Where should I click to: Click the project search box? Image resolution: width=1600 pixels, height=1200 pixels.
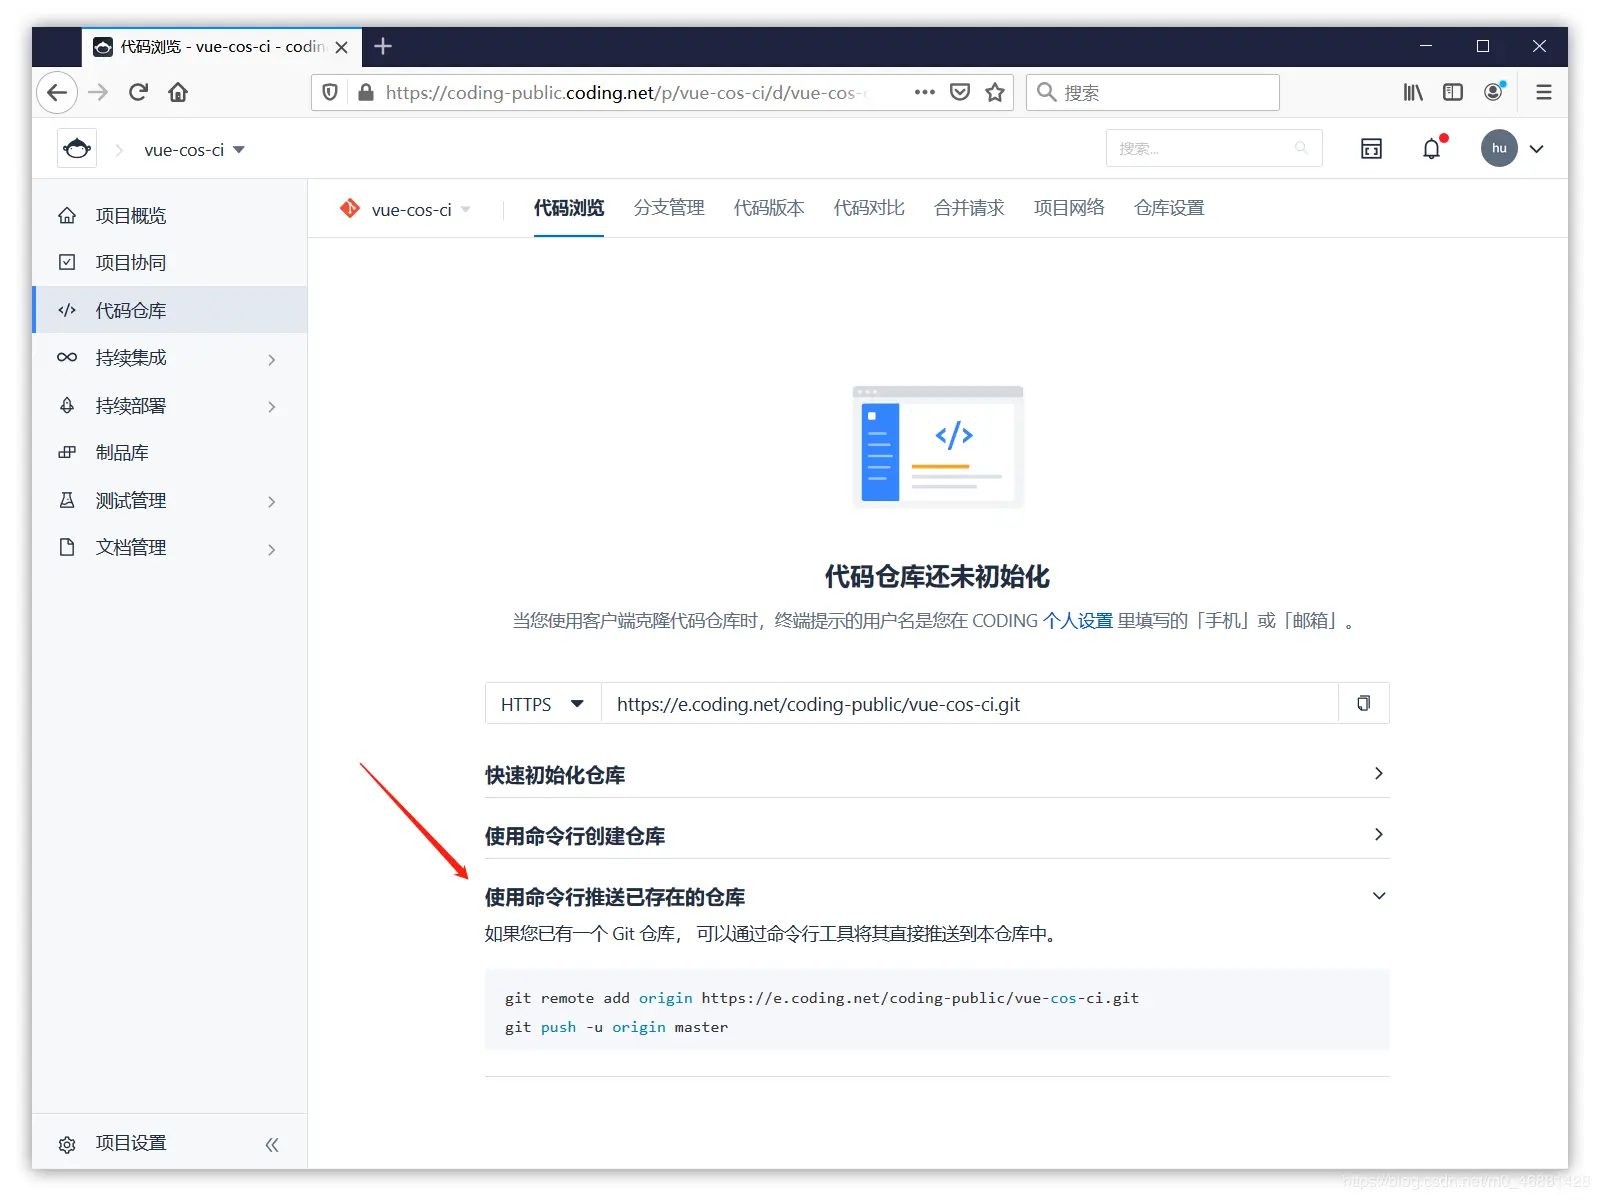(x=1214, y=149)
